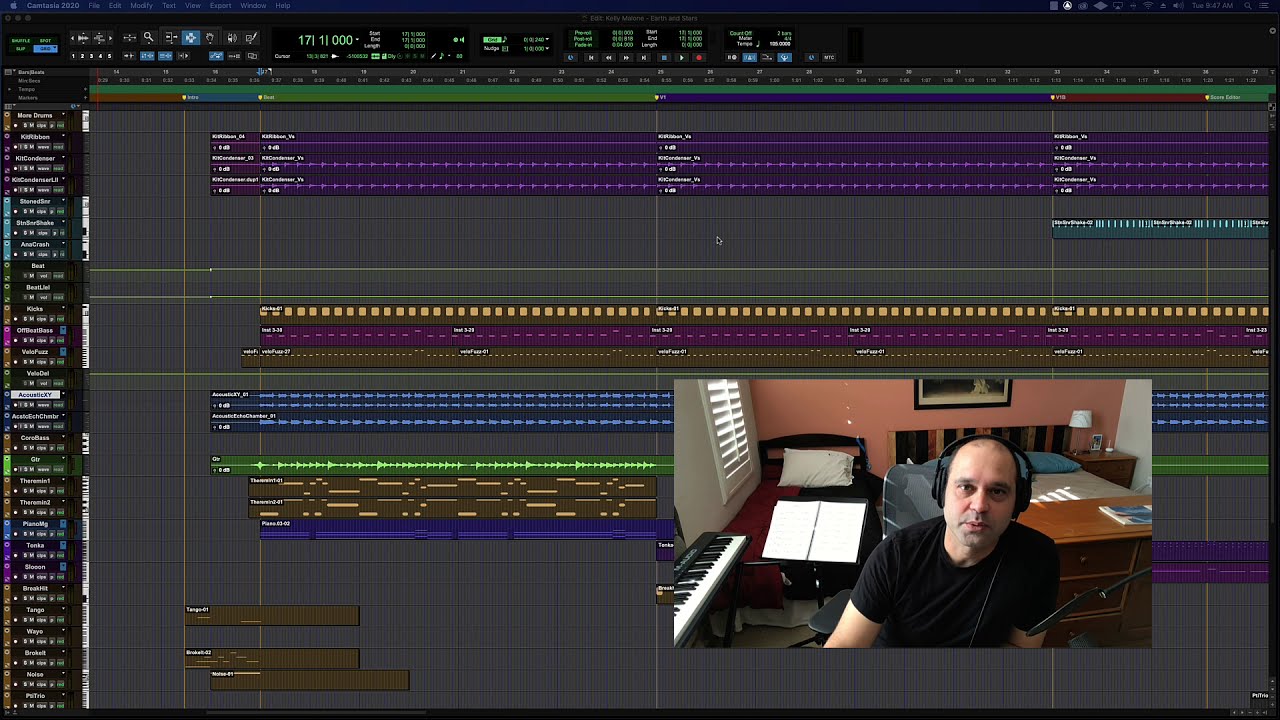
Task: Open the Edit menu
Action: [115, 6]
